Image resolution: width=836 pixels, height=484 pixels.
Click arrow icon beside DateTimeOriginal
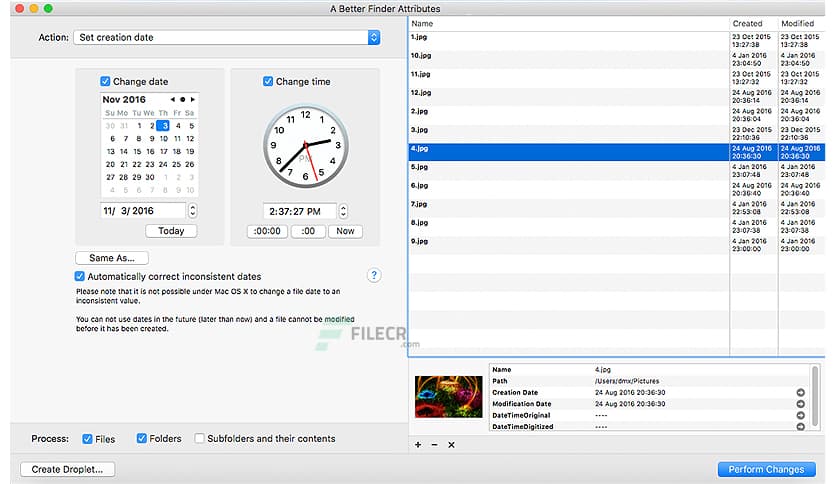800,415
